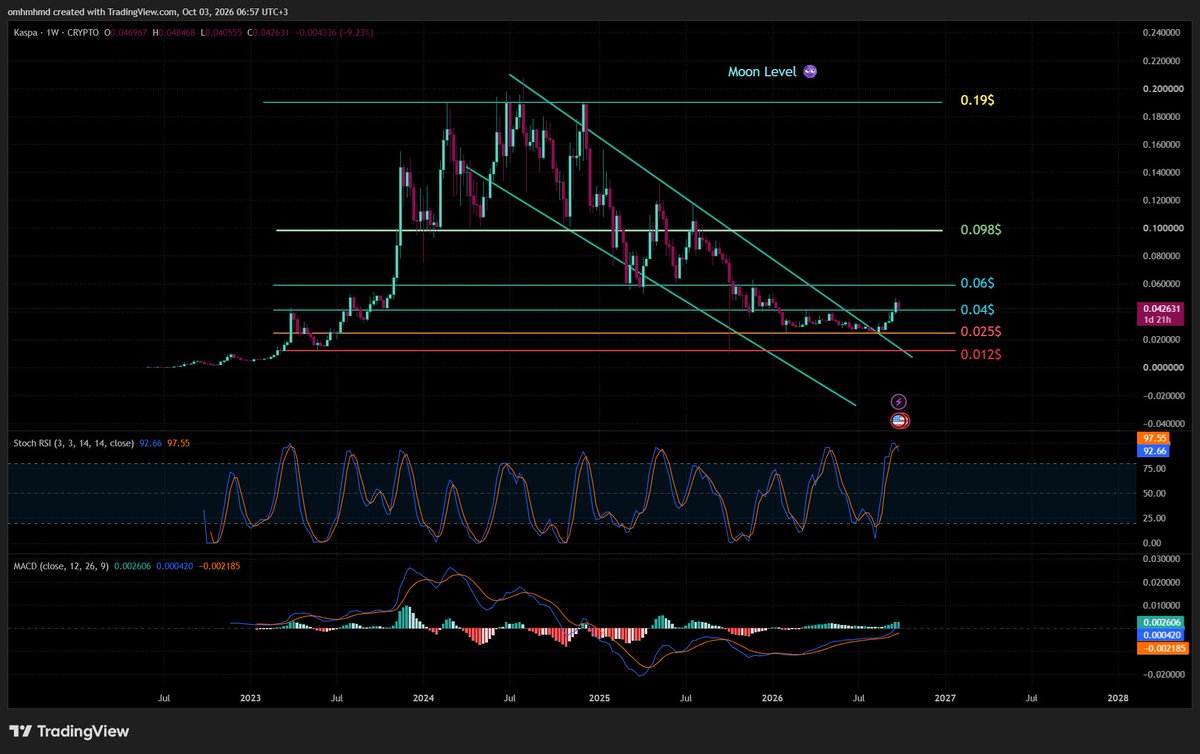Viewport: 1200px width, 754px height.
Task: Select the yellow "0.19$" price label
Action: click(979, 101)
